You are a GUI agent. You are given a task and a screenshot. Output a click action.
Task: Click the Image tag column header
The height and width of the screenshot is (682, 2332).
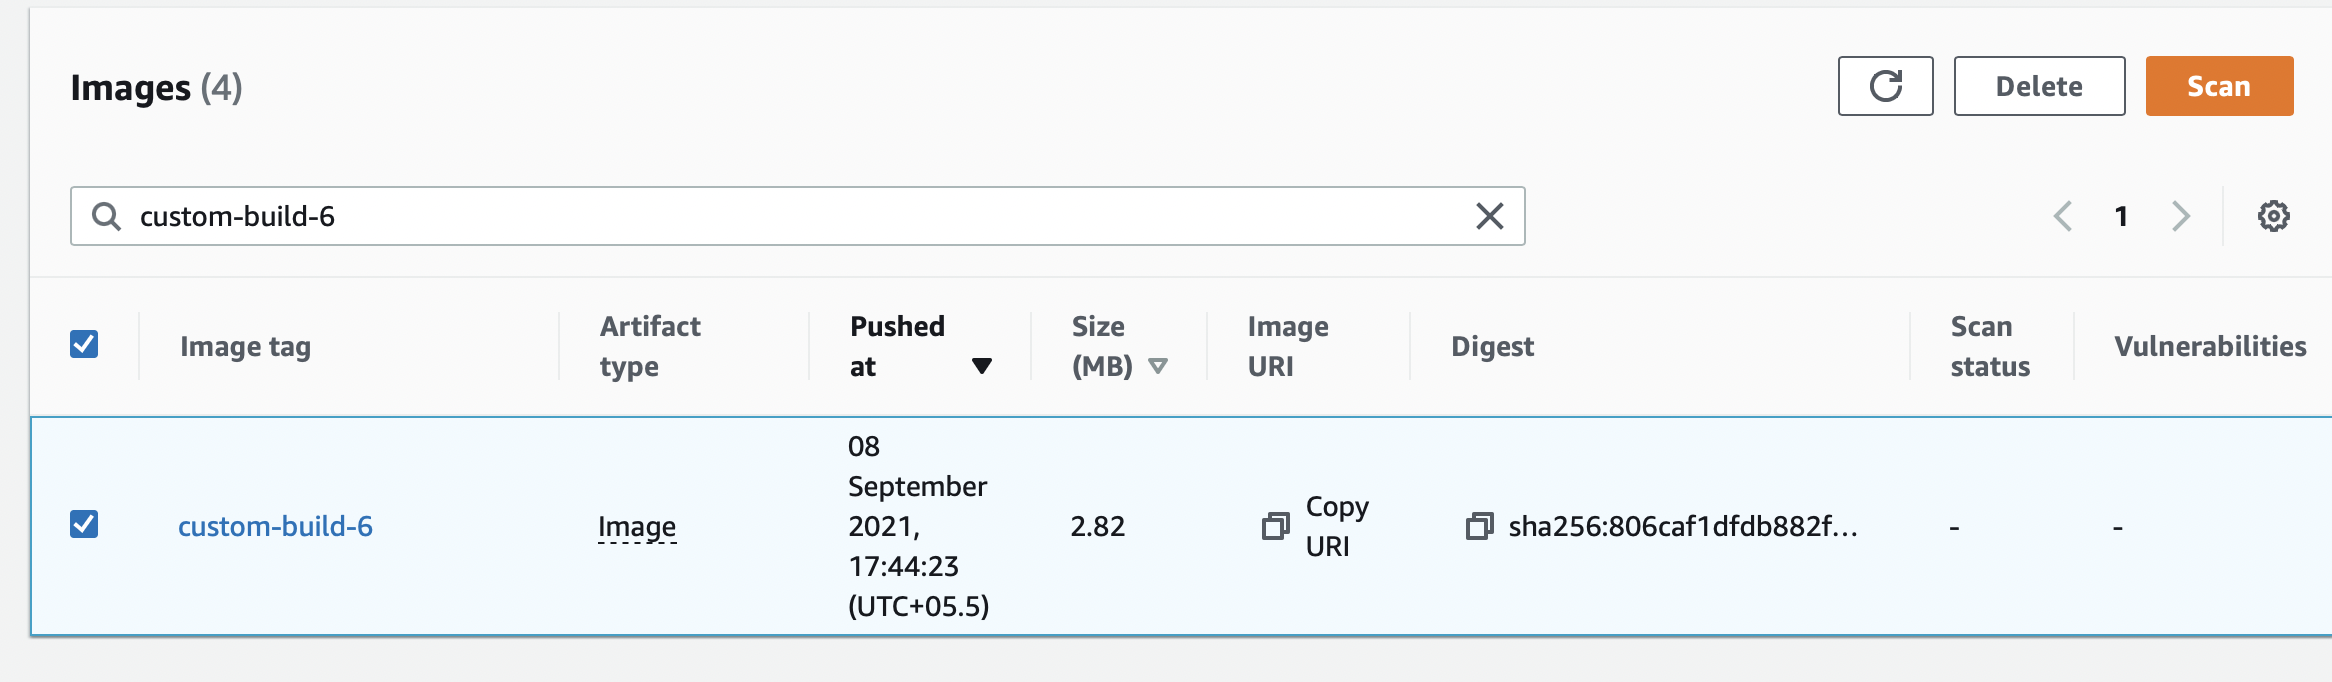(x=245, y=346)
